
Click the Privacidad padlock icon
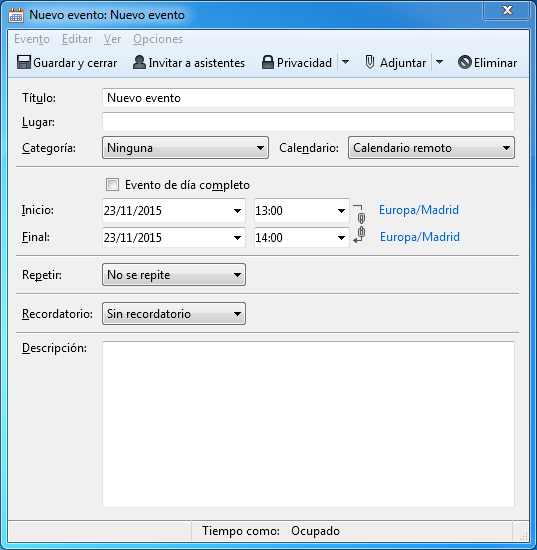pos(268,62)
